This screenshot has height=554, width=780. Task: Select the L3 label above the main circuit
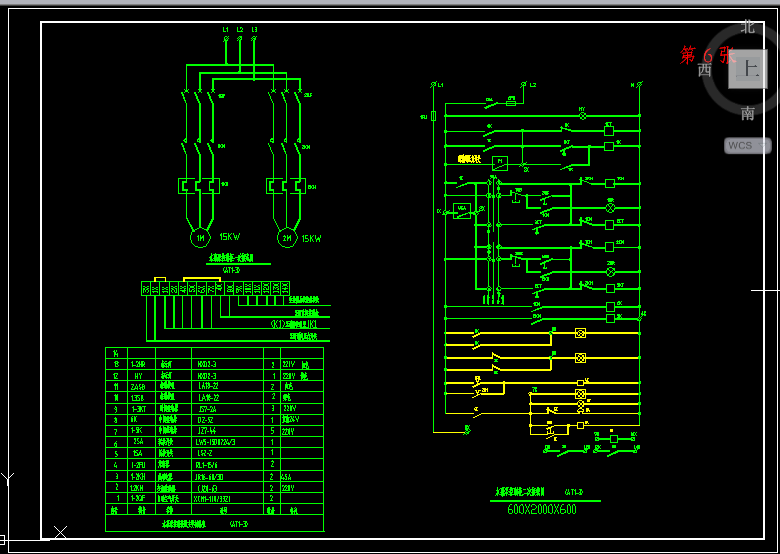[x=255, y=30]
